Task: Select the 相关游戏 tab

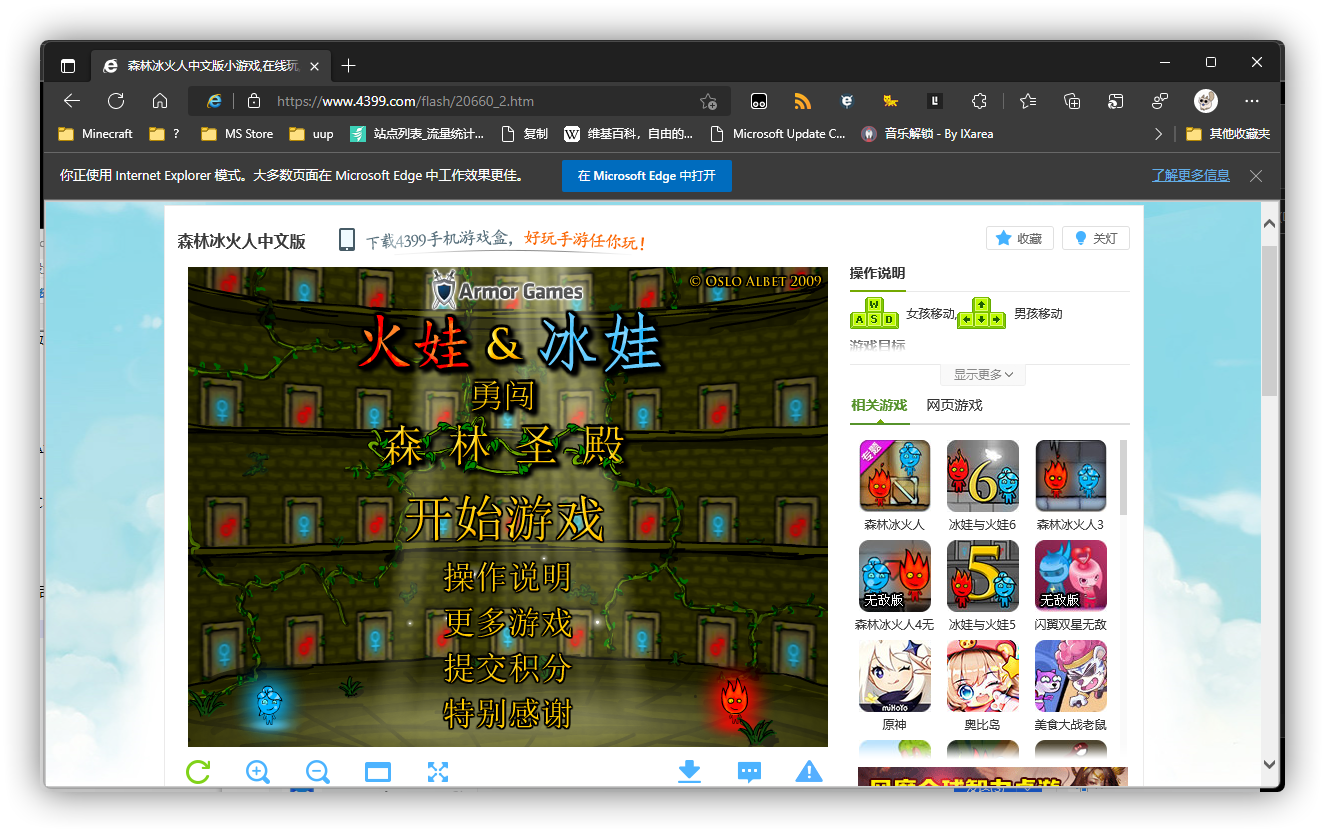Action: tap(879, 405)
